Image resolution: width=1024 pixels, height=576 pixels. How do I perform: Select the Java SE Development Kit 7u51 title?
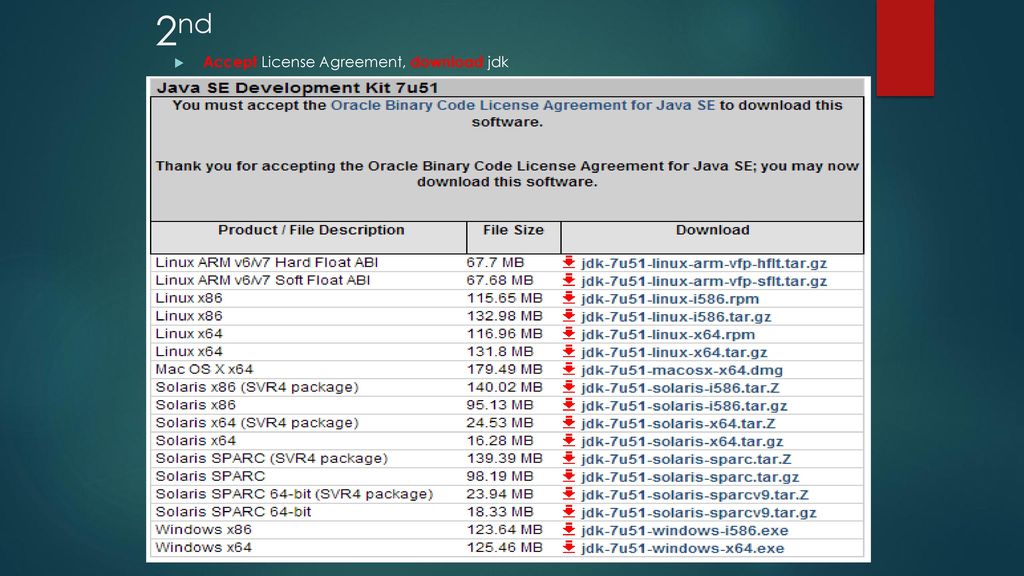pos(297,88)
